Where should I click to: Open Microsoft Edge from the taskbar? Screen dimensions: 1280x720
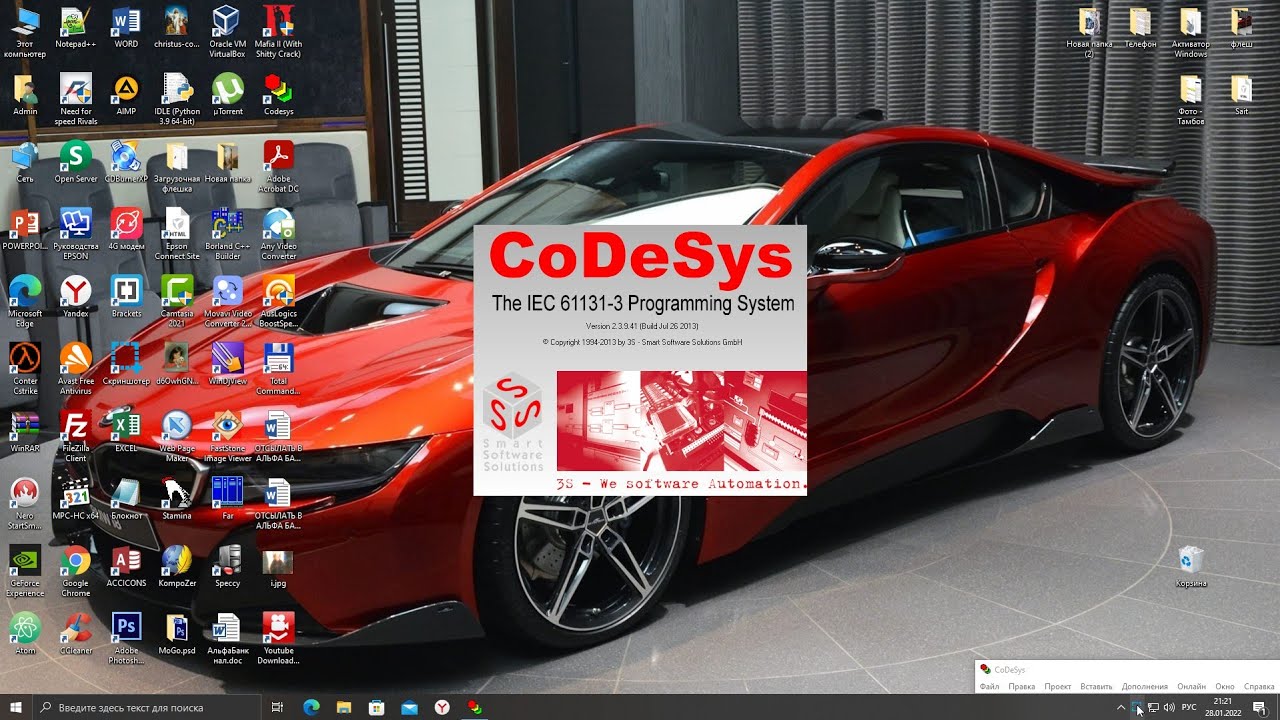click(310, 707)
